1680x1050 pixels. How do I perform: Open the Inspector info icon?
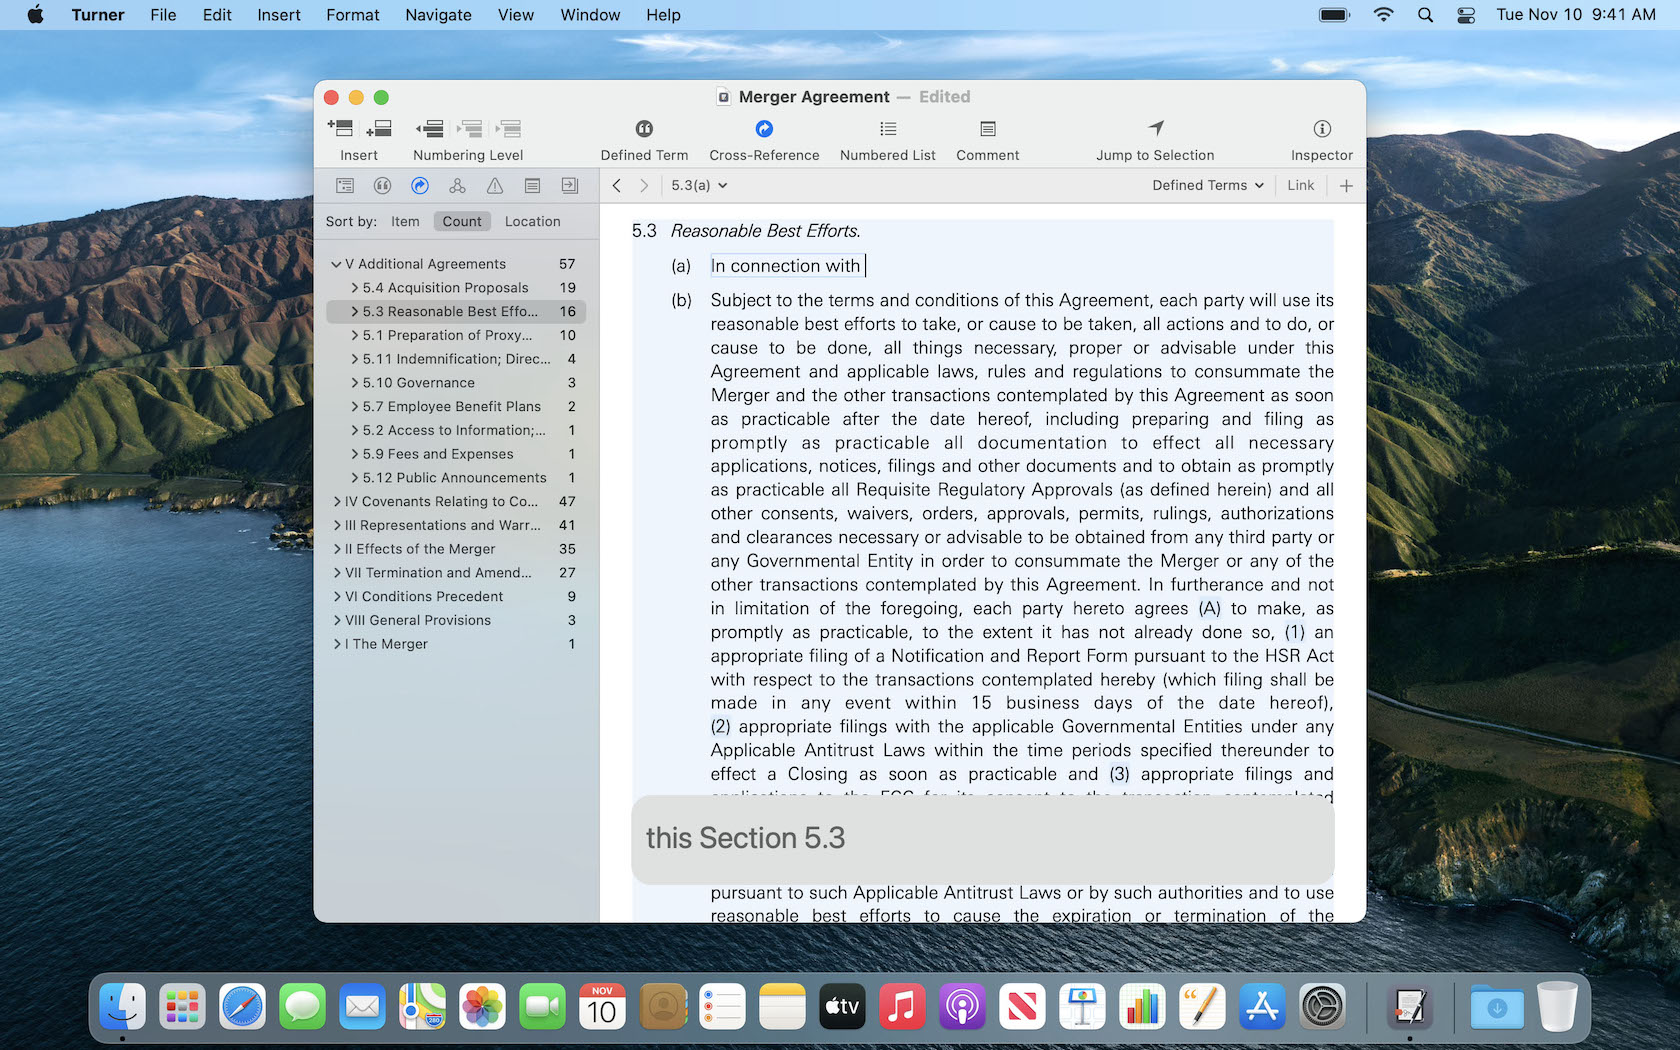pos(1322,128)
